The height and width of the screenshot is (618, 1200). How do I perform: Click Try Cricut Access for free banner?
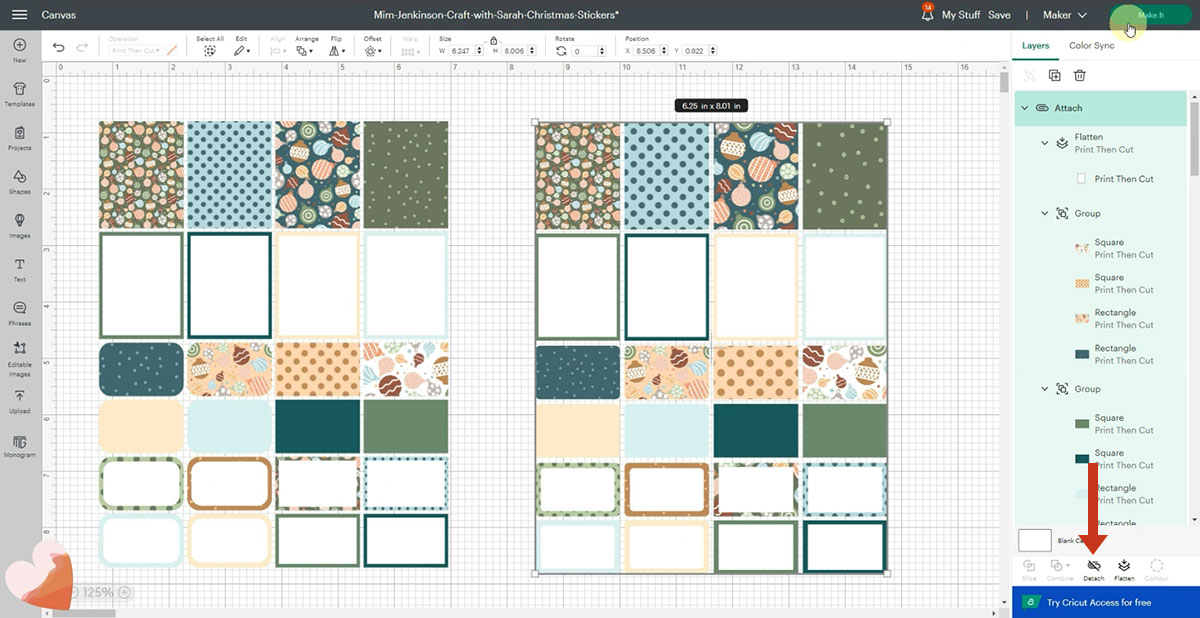tap(1098, 602)
